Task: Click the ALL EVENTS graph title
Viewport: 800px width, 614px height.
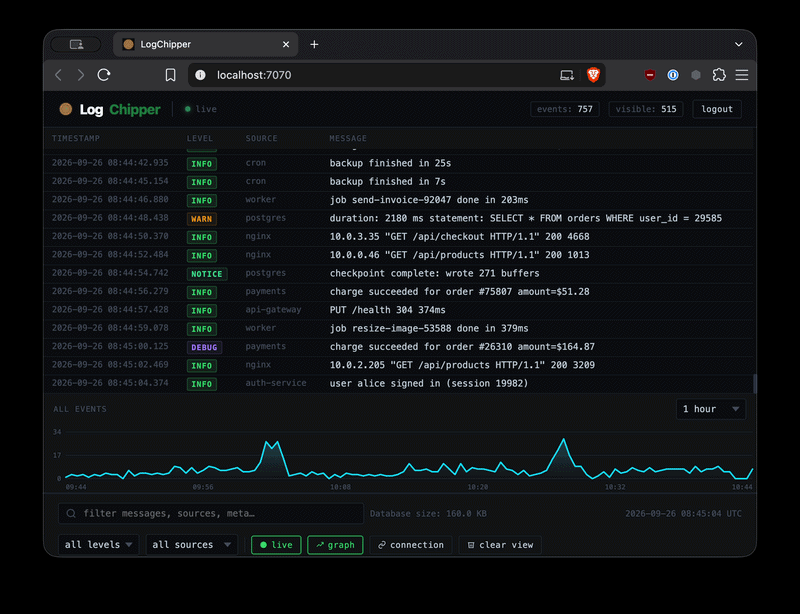Action: pos(80,409)
